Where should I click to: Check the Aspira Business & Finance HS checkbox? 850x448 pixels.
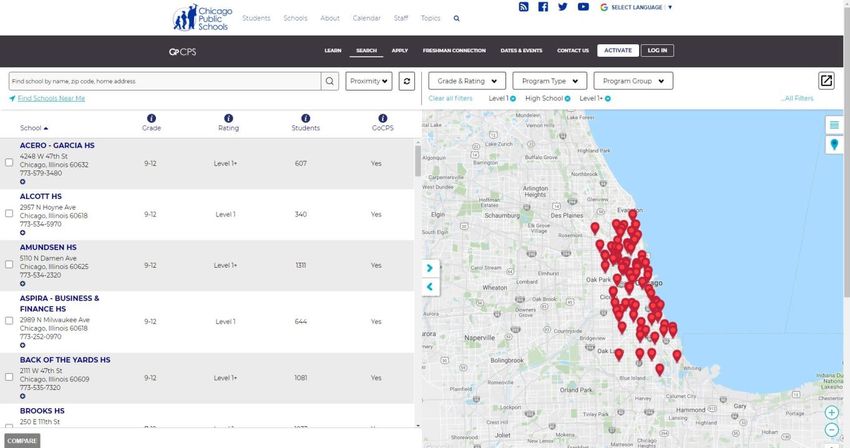9,321
